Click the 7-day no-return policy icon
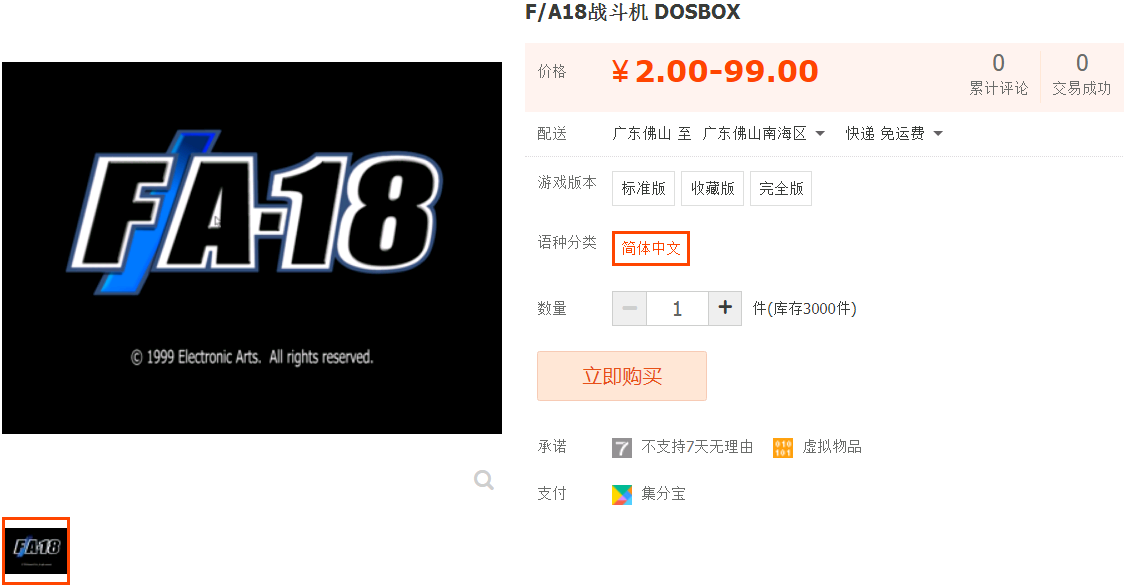The image size is (1124, 587). (621, 448)
